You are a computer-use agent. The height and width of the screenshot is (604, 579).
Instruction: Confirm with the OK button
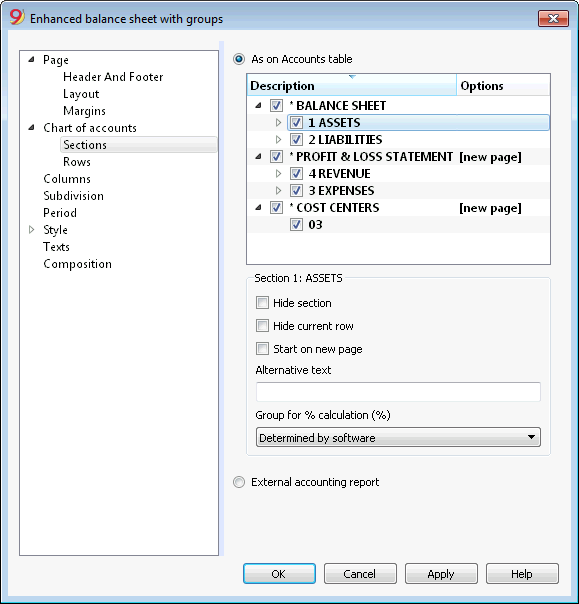tap(279, 574)
